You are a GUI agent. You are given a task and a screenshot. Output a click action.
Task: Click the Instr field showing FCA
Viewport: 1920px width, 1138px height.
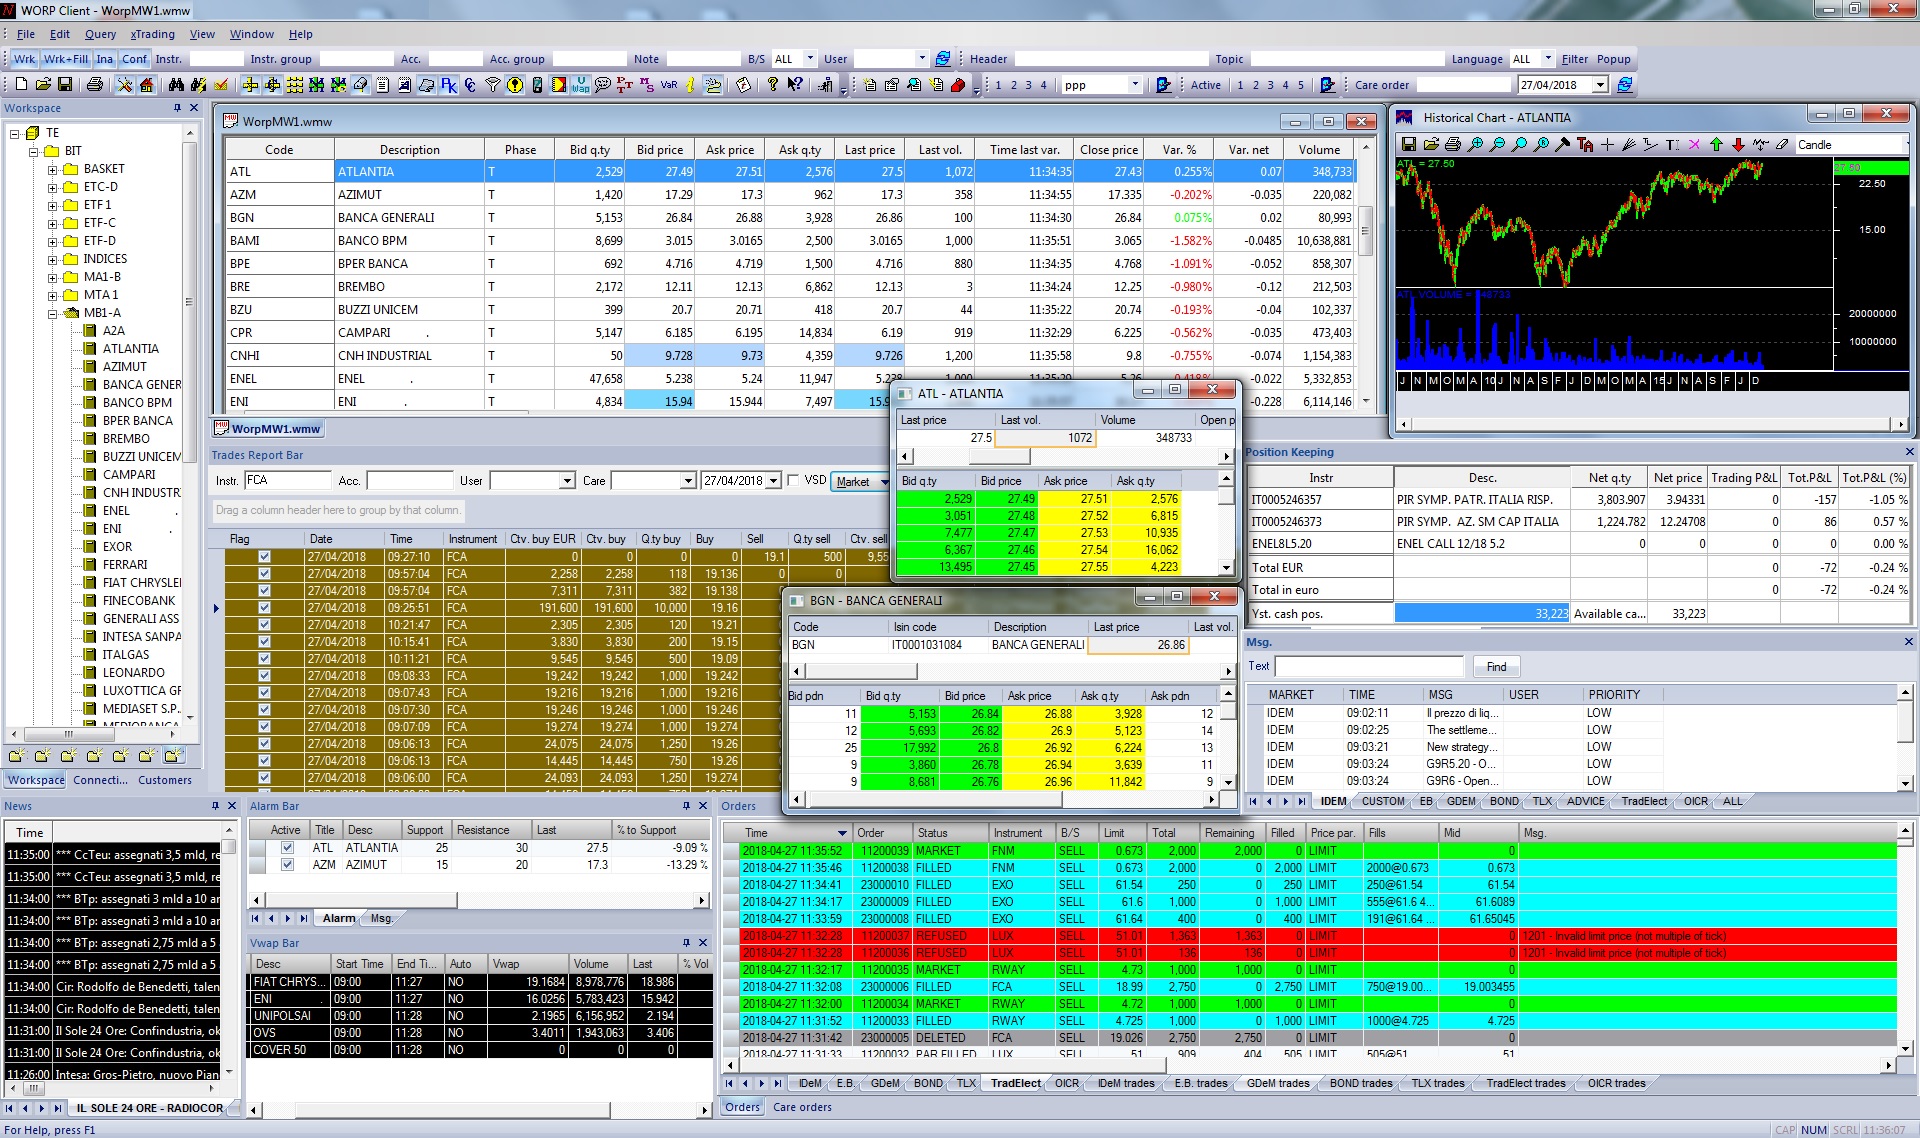(x=287, y=480)
